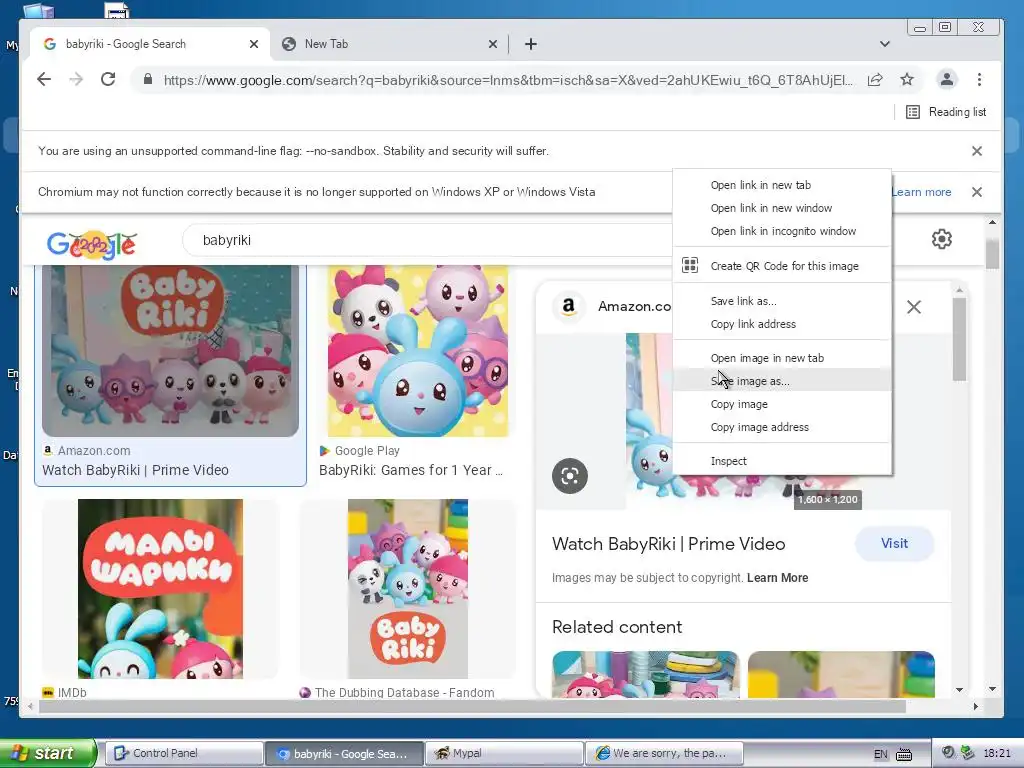Open the Amazon.com BabyRiki thumbnail
The width and height of the screenshot is (1024, 768).
coord(170,351)
